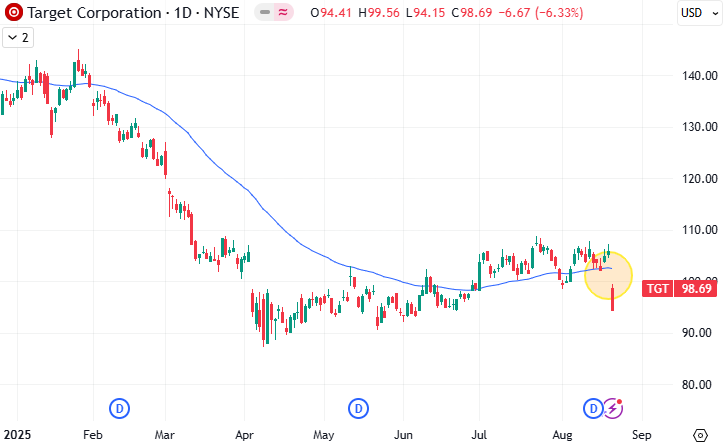The width and height of the screenshot is (723, 444).
Task: Toggle the gray dash market status pill
Action: [x=265, y=12]
